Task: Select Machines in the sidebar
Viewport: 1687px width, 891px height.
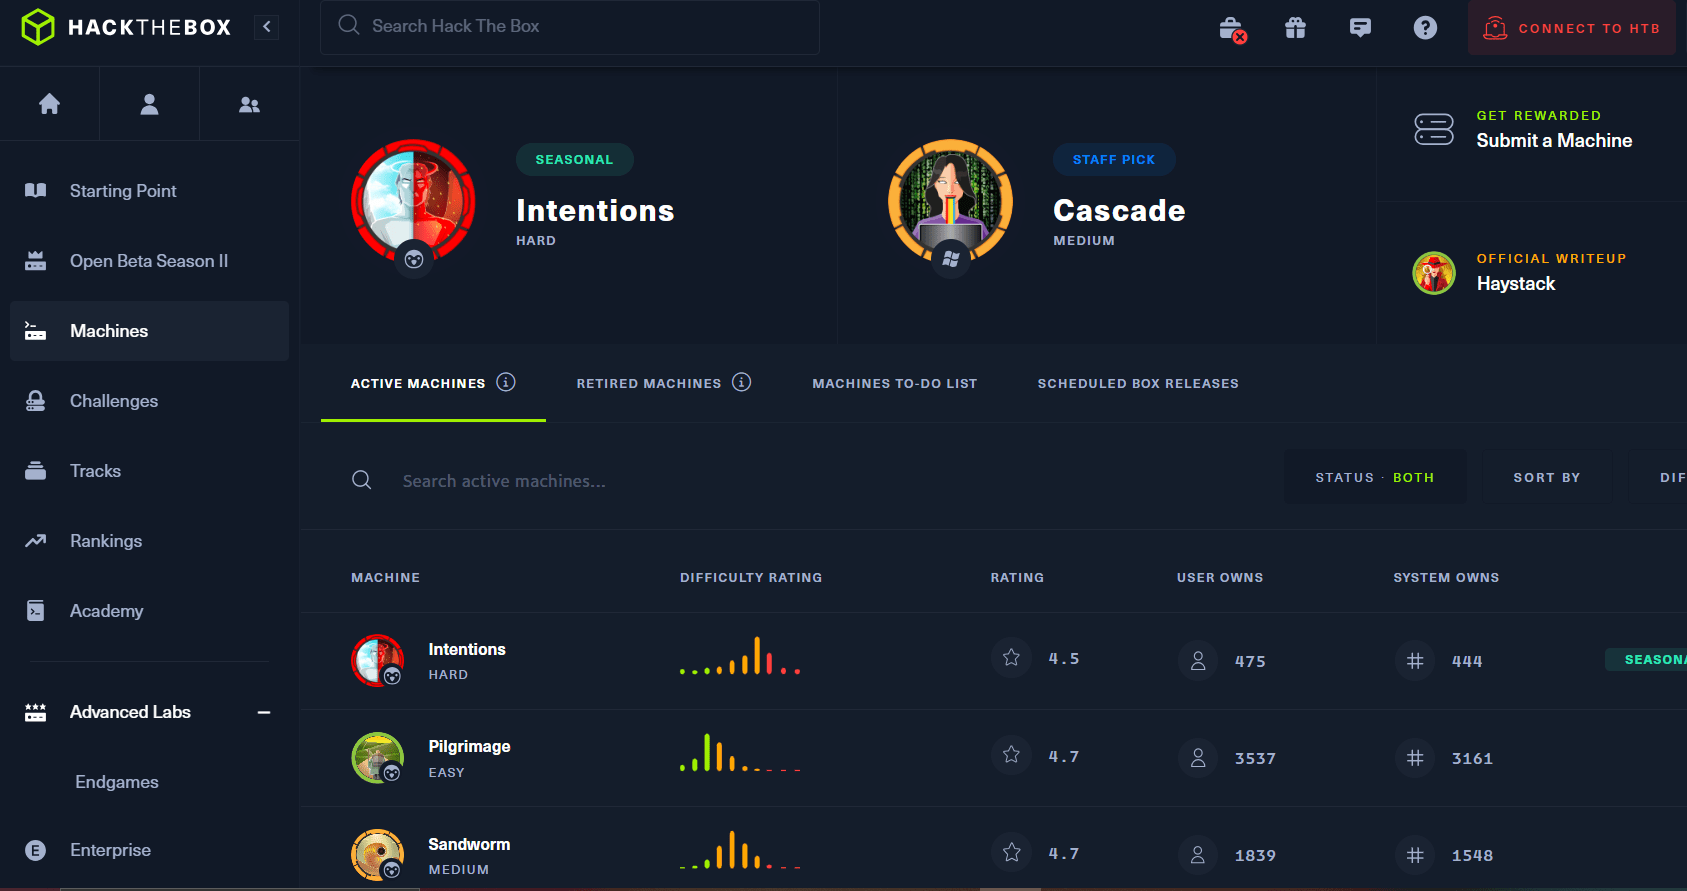Action: [x=150, y=331]
